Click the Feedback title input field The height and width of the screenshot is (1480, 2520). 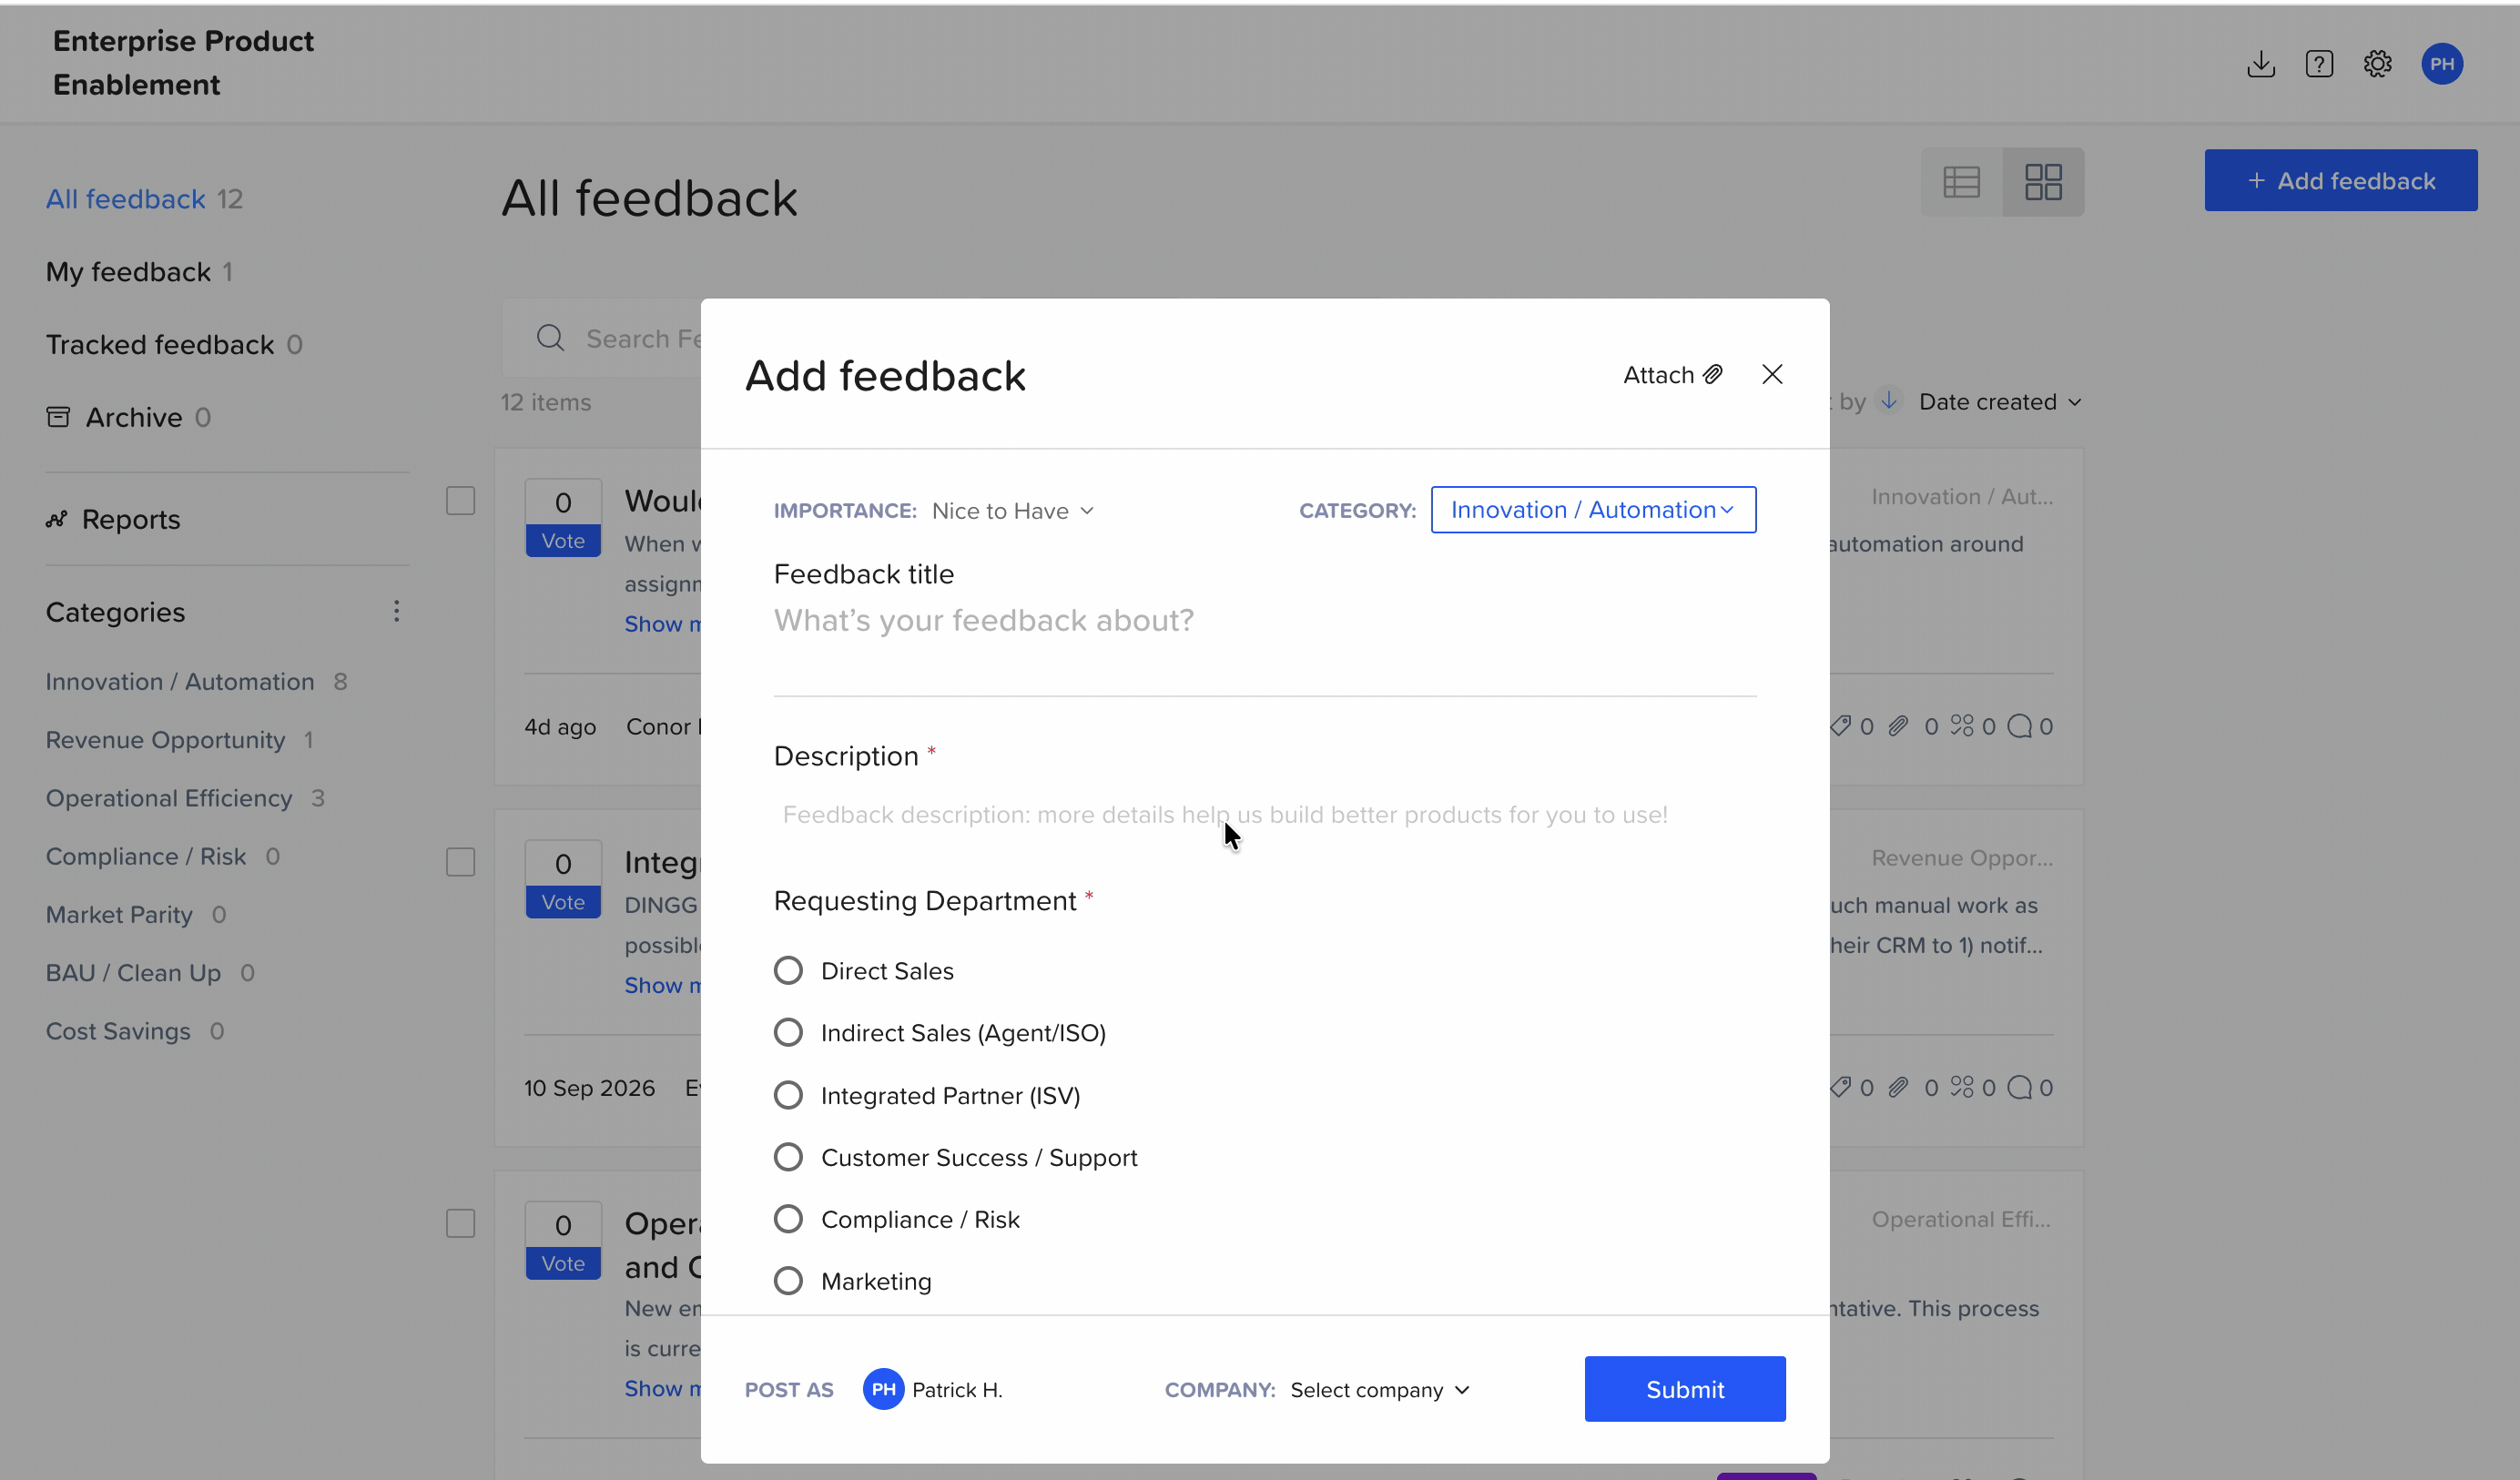point(1265,621)
